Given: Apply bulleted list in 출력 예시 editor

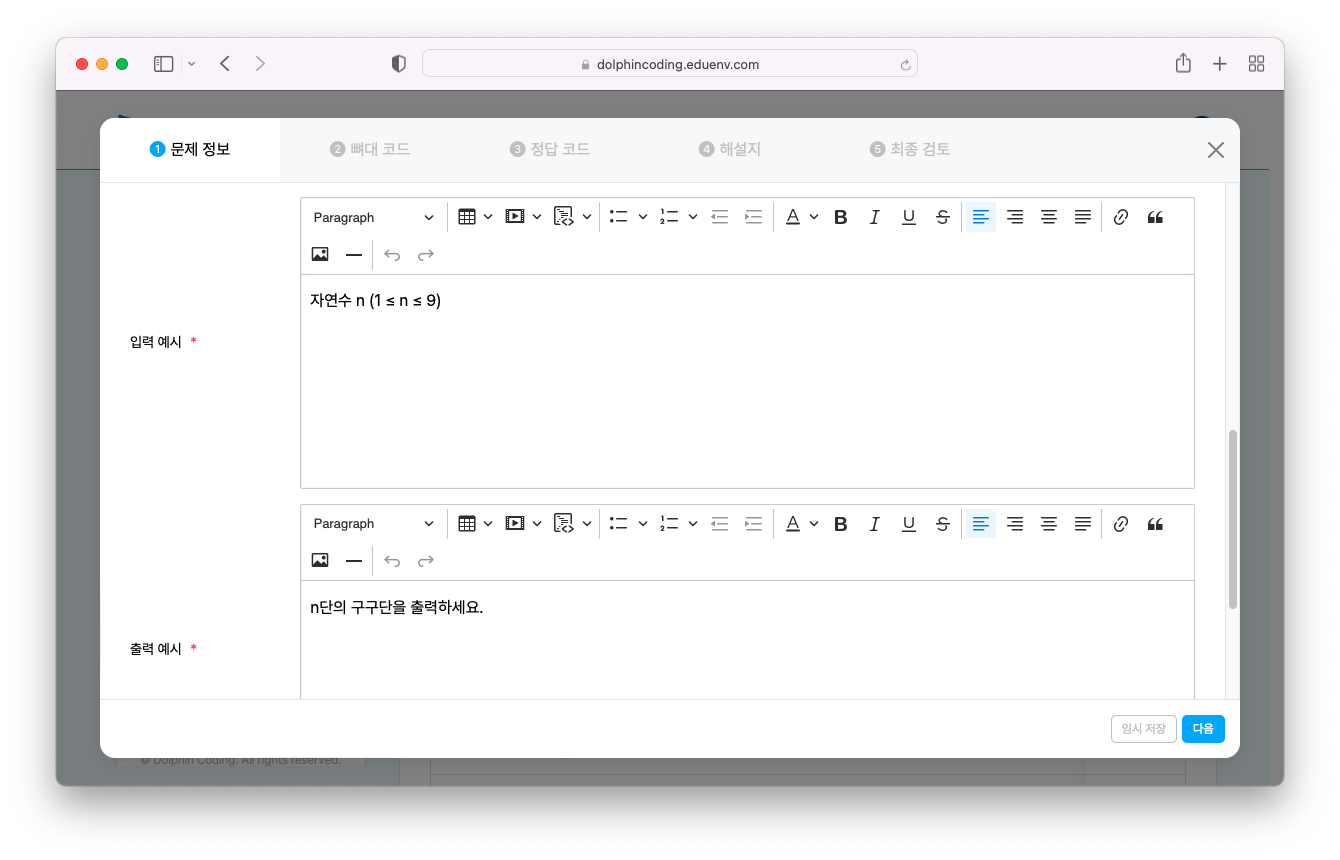Looking at the screenshot, I should (x=618, y=523).
